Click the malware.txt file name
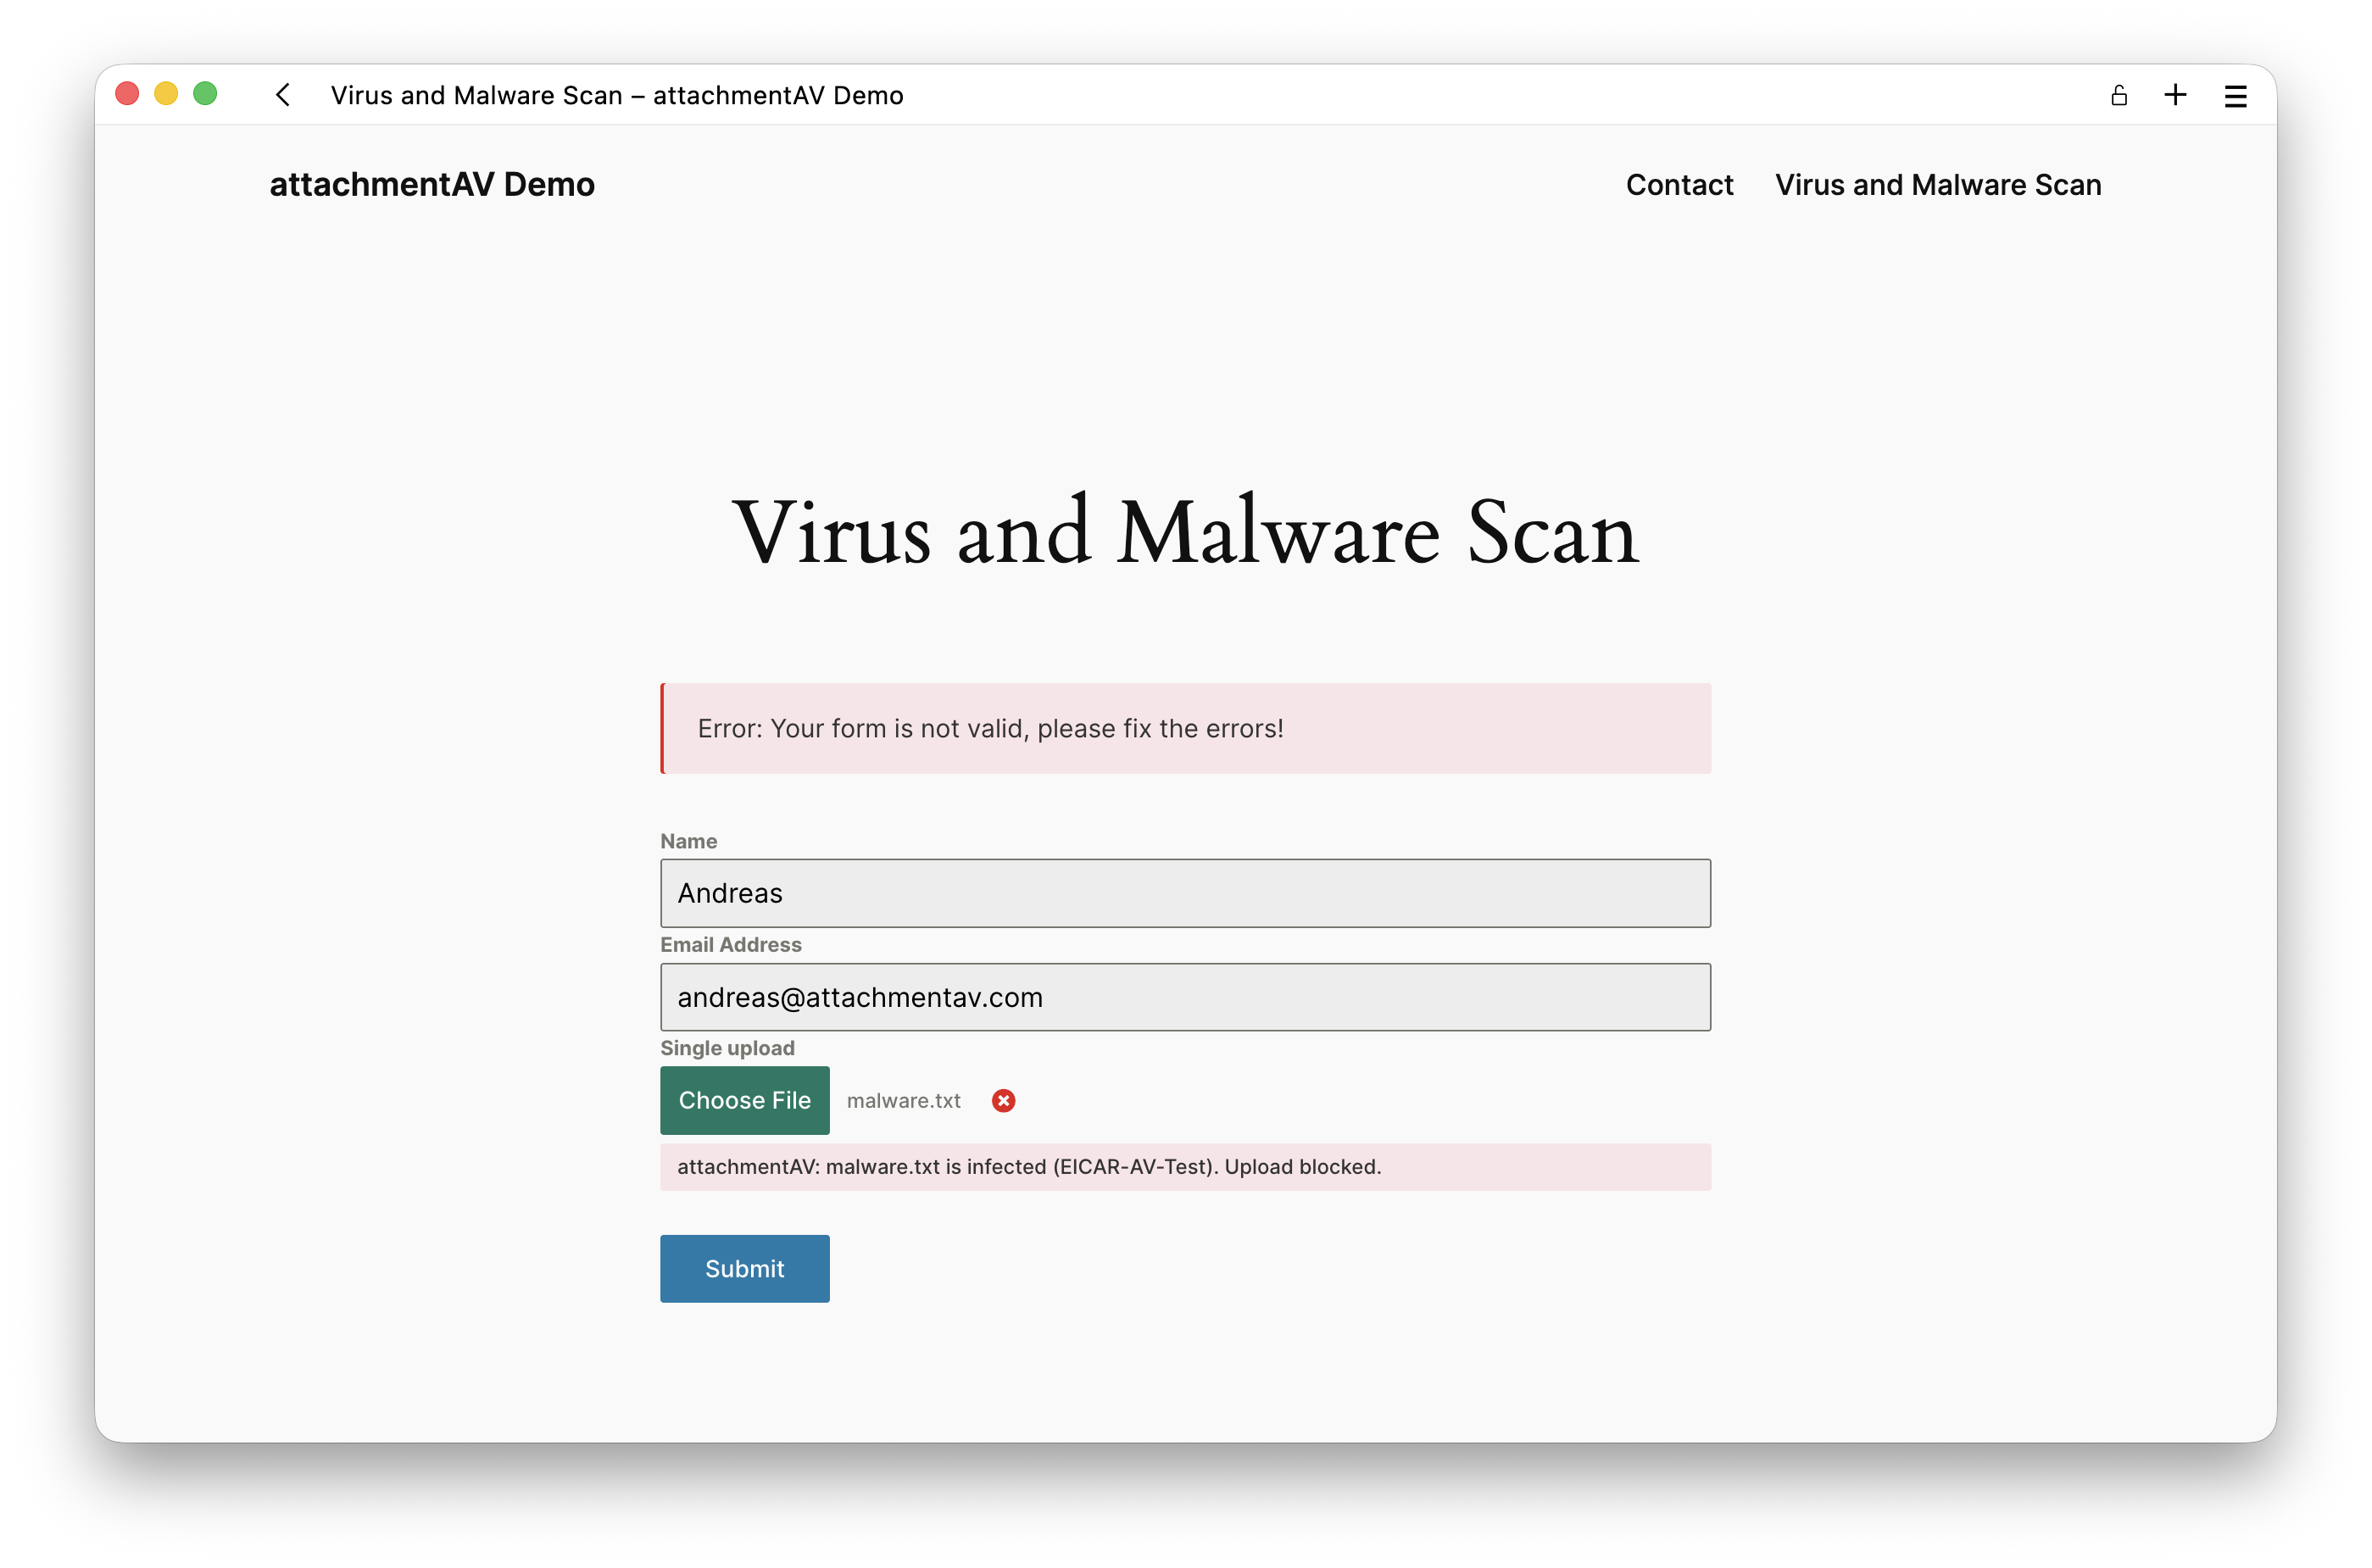 point(903,1100)
